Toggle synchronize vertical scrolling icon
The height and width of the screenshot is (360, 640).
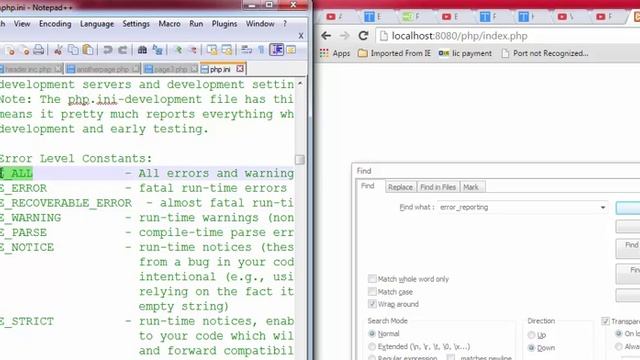point(212,50)
